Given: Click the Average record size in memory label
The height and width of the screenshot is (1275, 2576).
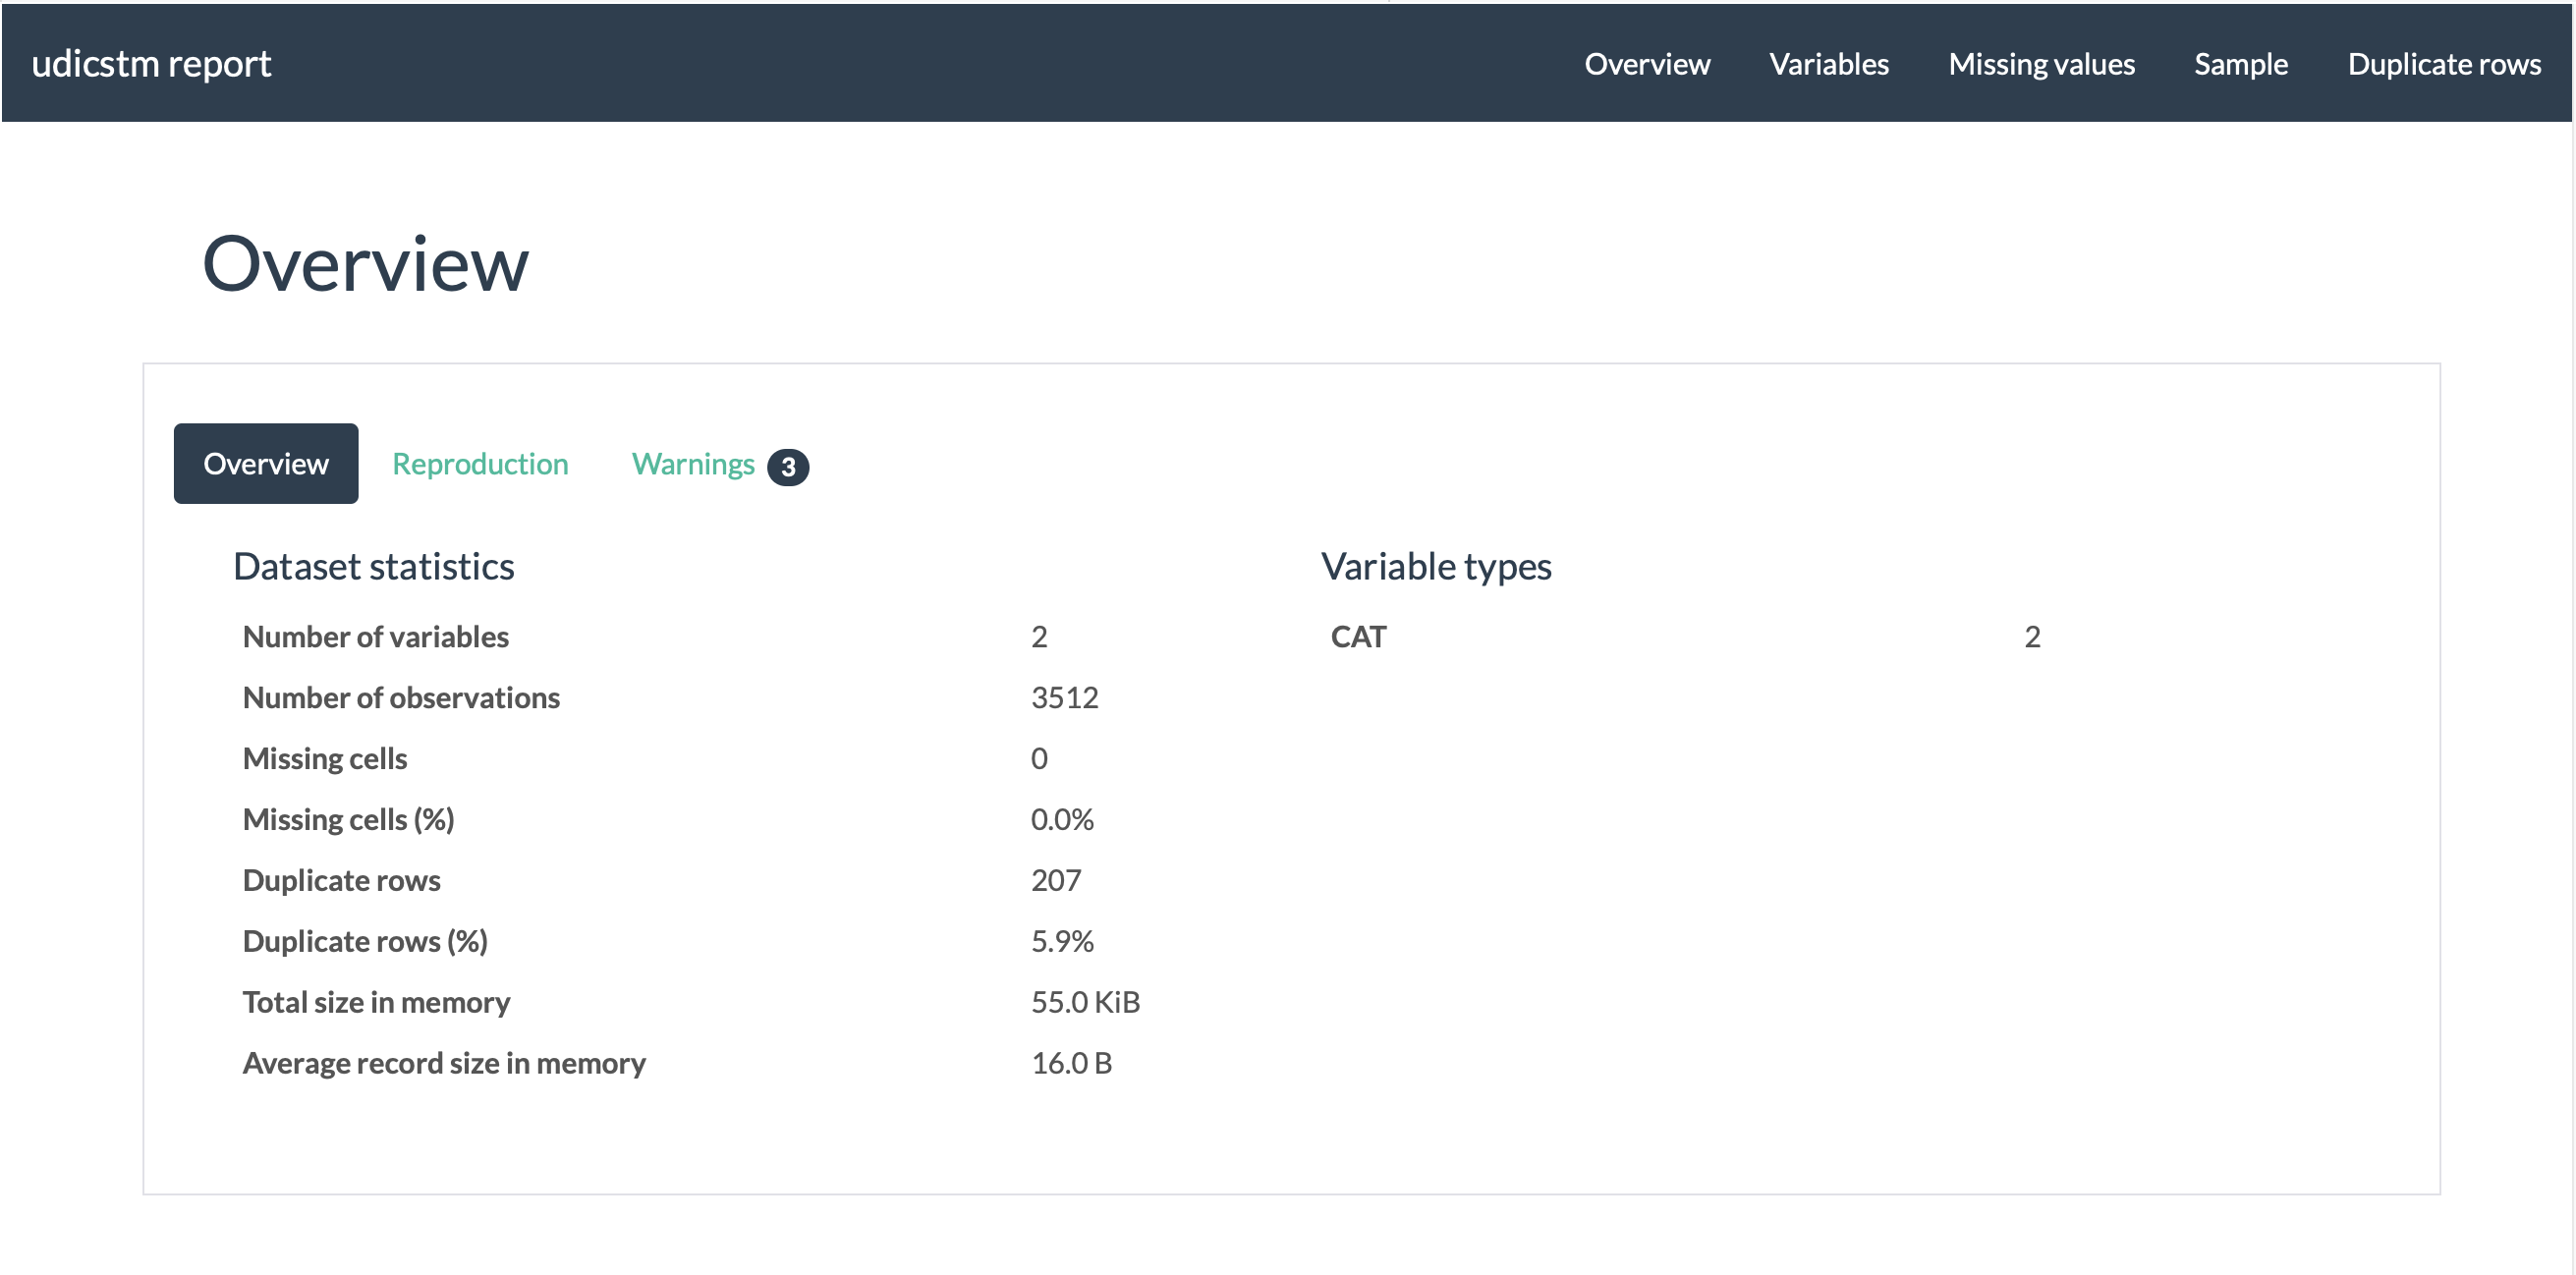Looking at the screenshot, I should [x=444, y=1064].
